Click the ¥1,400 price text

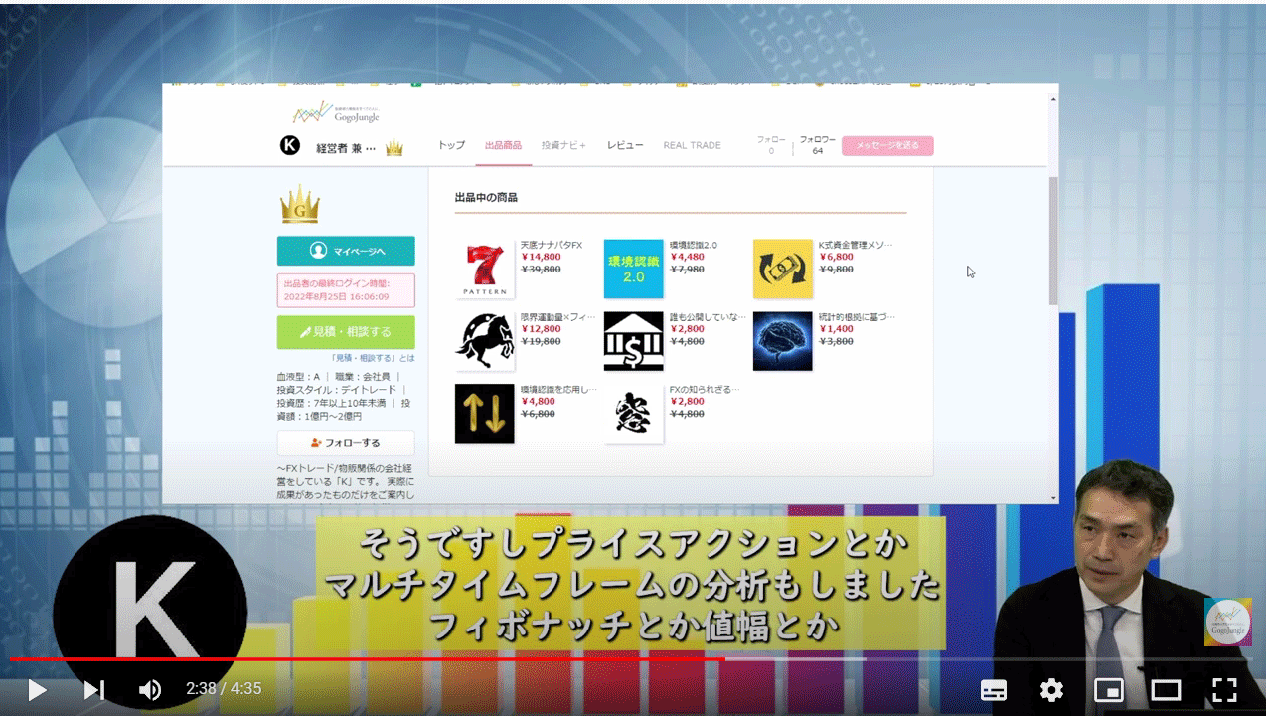point(836,329)
